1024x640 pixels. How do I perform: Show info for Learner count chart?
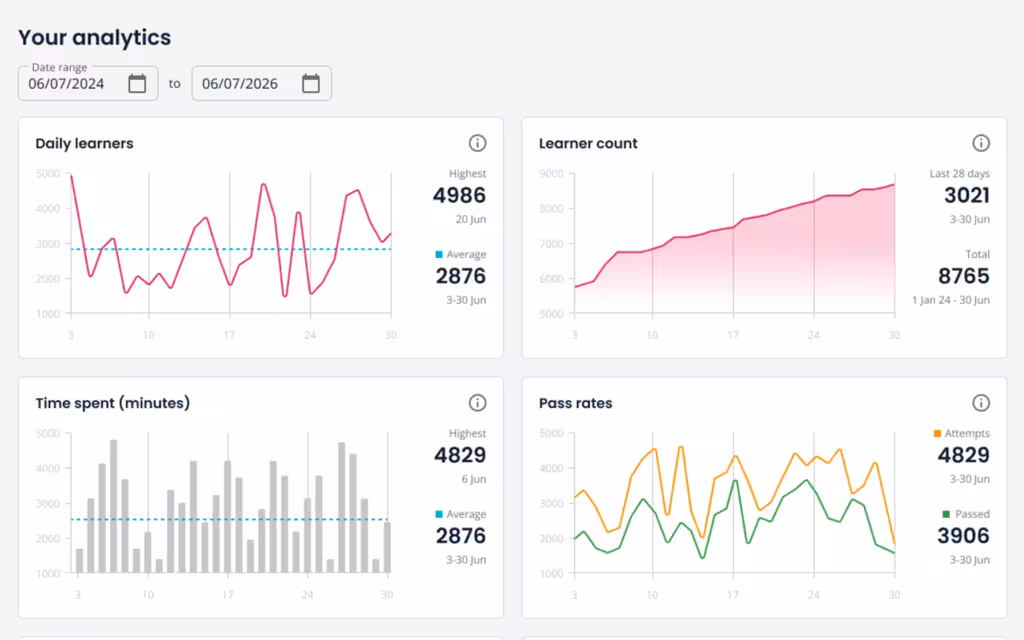coord(981,143)
